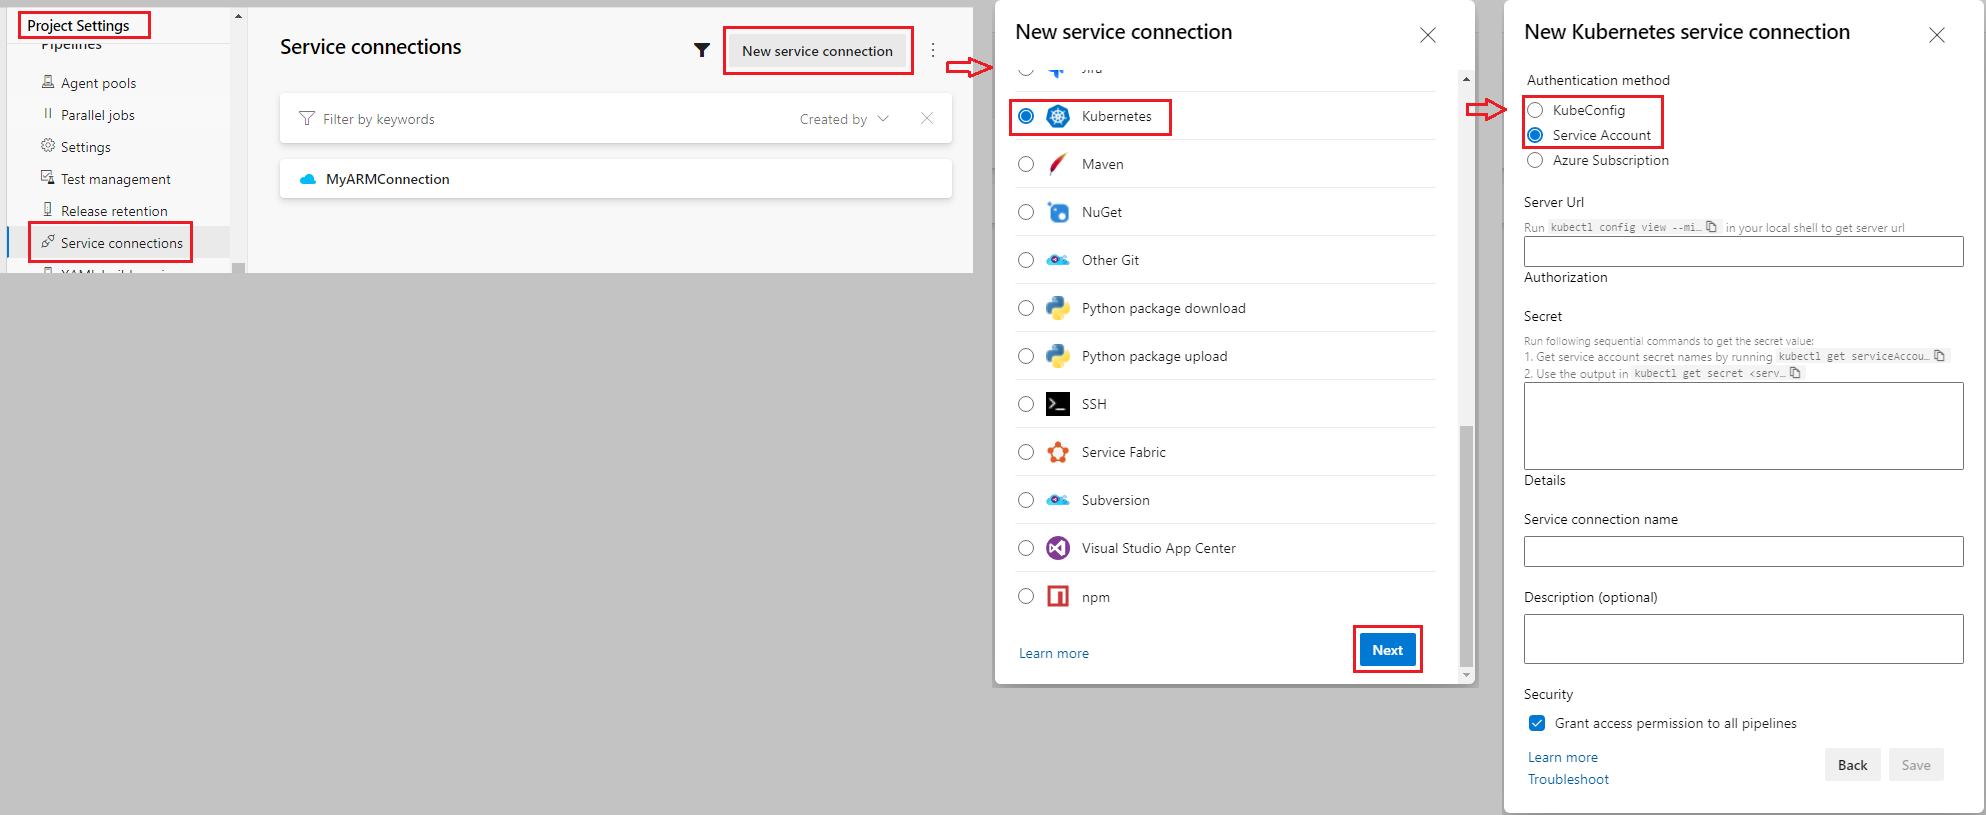The width and height of the screenshot is (1986, 815).
Task: Close the New service connection panel
Action: [x=1428, y=35]
